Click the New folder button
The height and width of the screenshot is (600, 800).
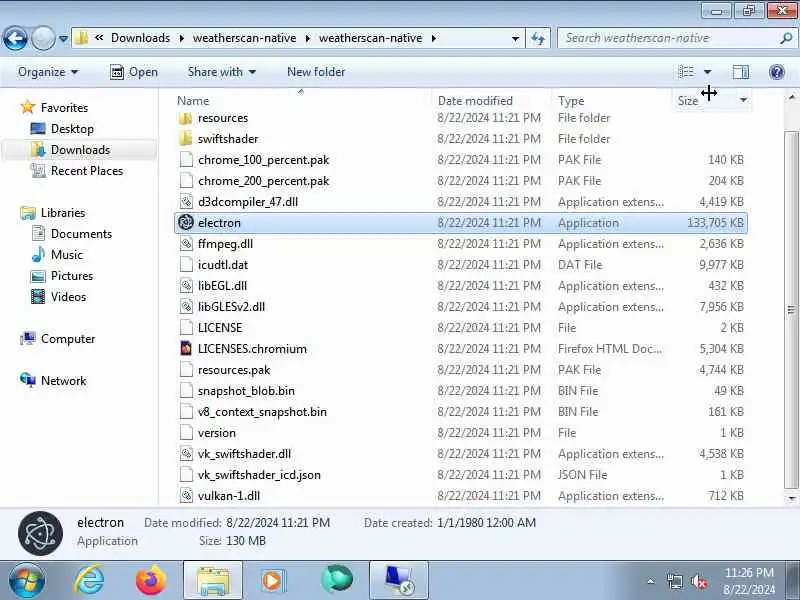pos(316,72)
